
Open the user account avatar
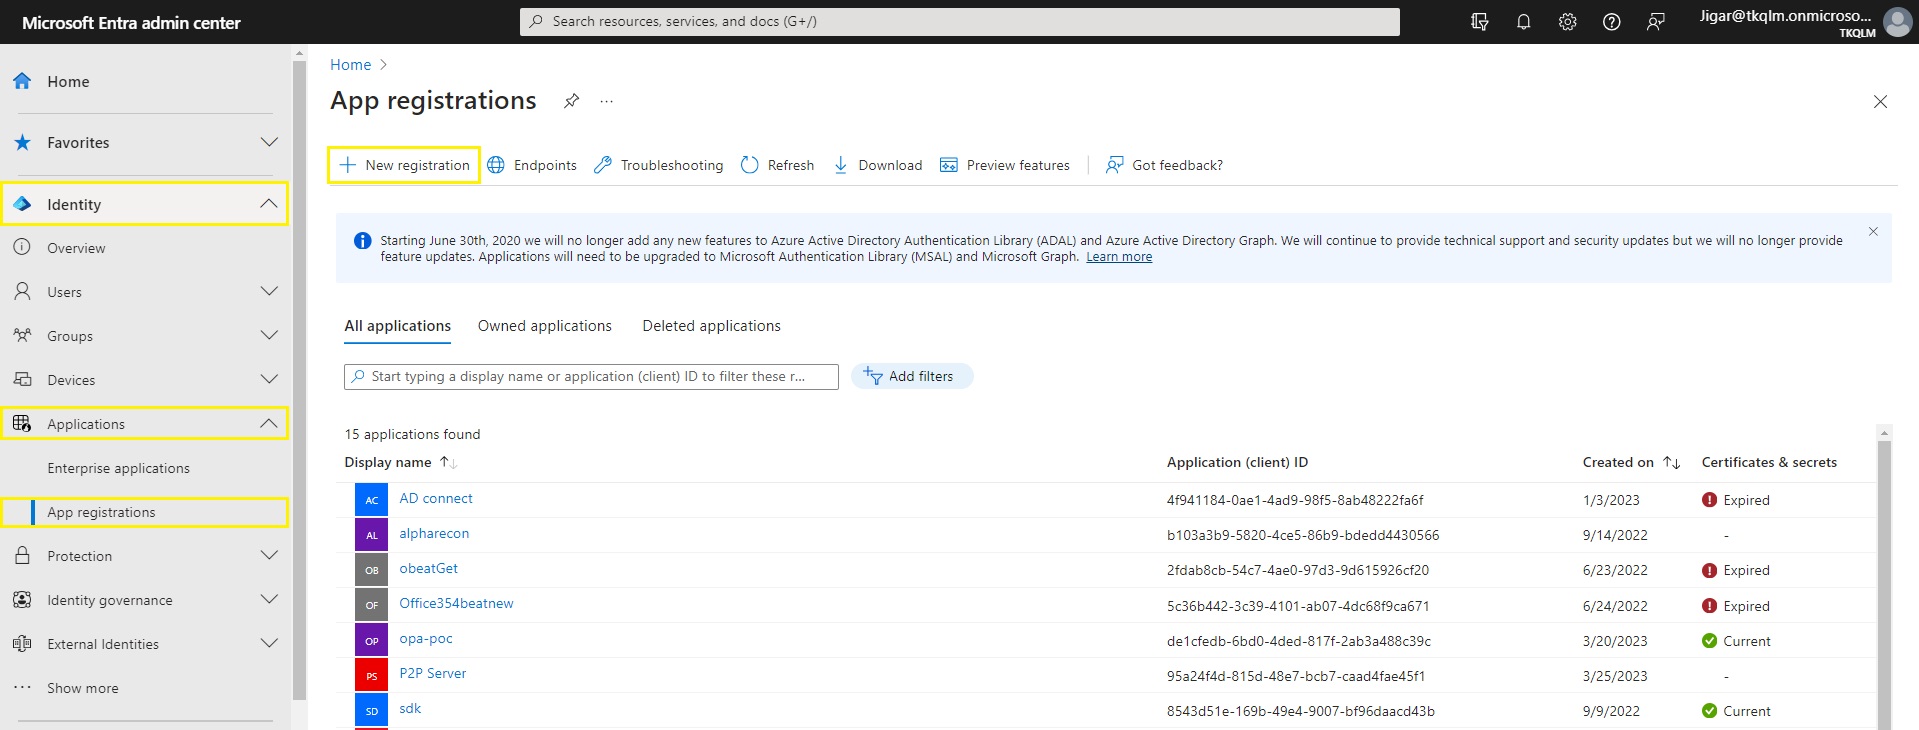[x=1897, y=22]
